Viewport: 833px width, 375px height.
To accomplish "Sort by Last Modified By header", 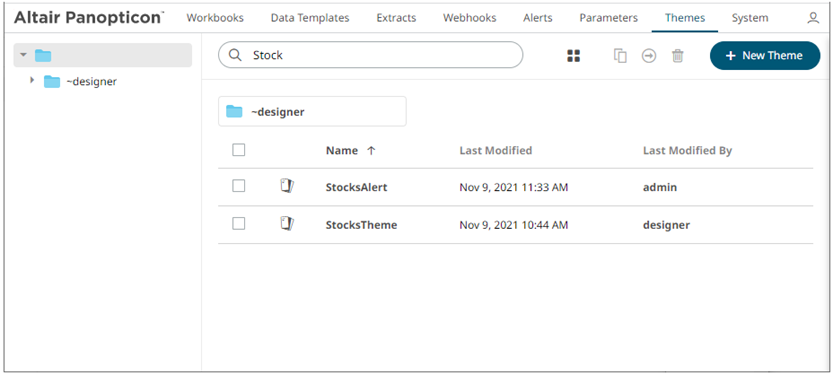I will 687,151.
